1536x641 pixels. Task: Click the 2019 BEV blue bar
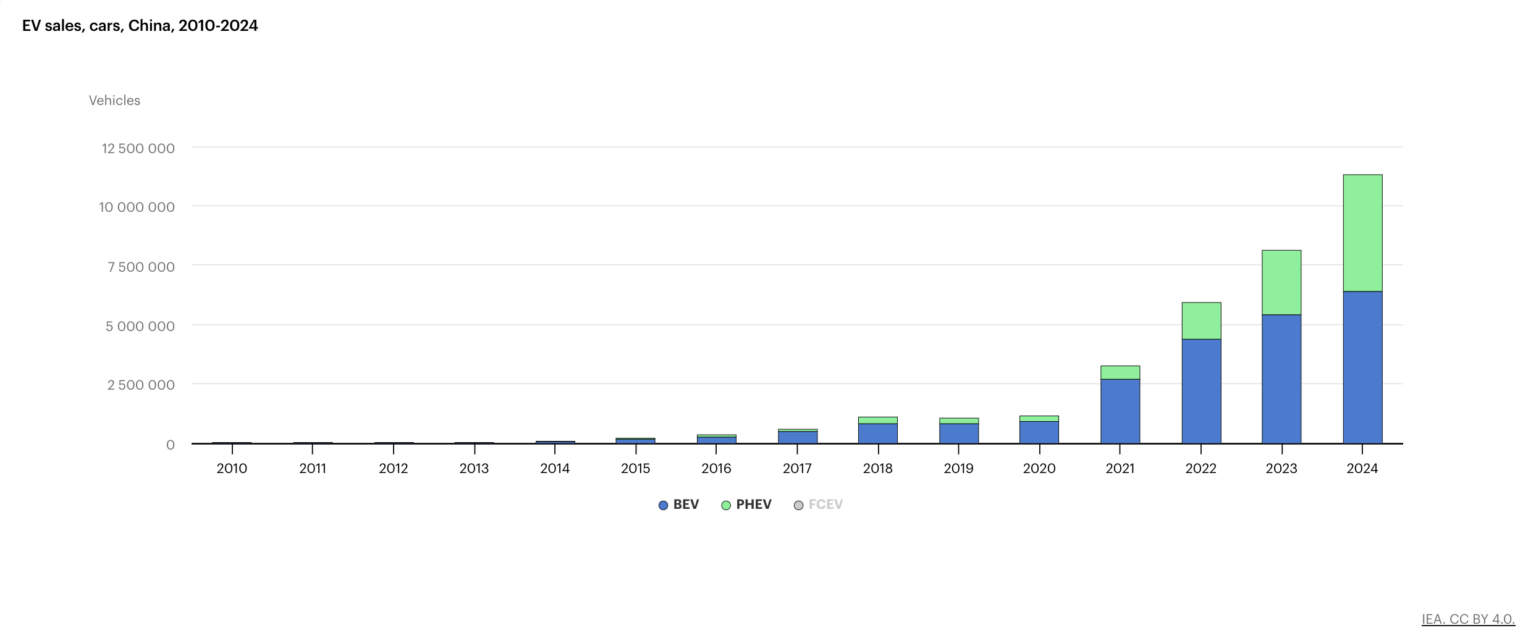958,433
